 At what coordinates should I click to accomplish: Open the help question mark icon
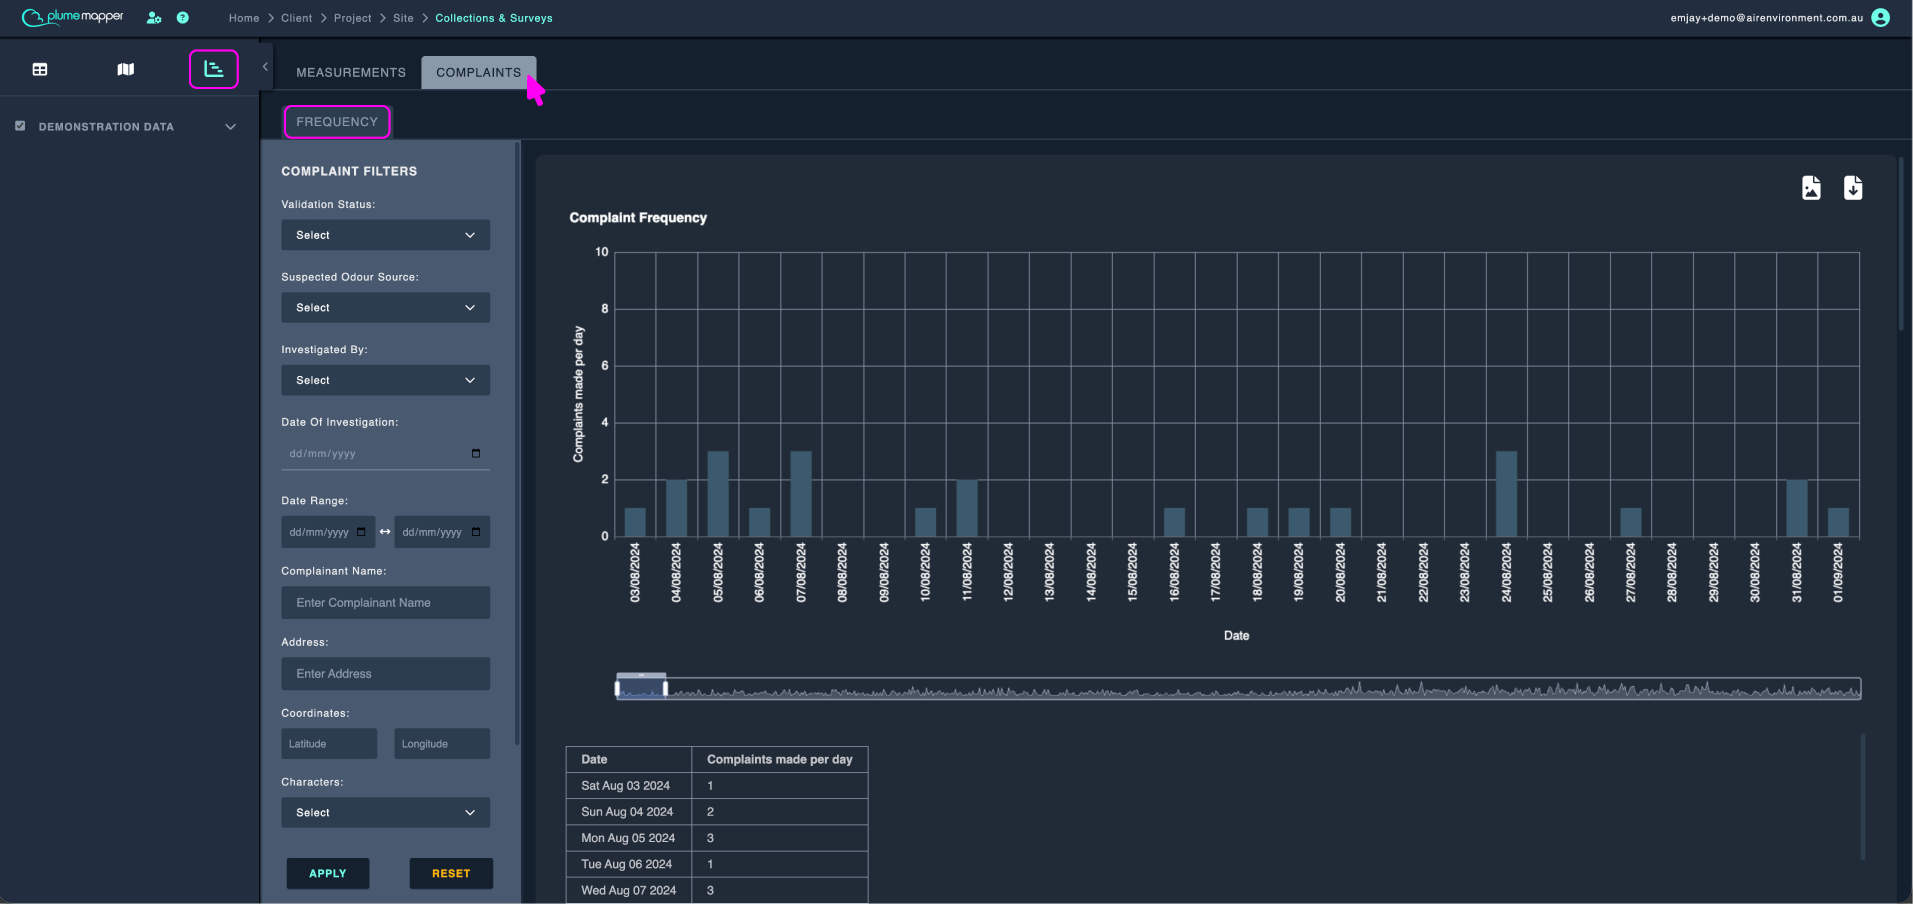[x=183, y=18]
